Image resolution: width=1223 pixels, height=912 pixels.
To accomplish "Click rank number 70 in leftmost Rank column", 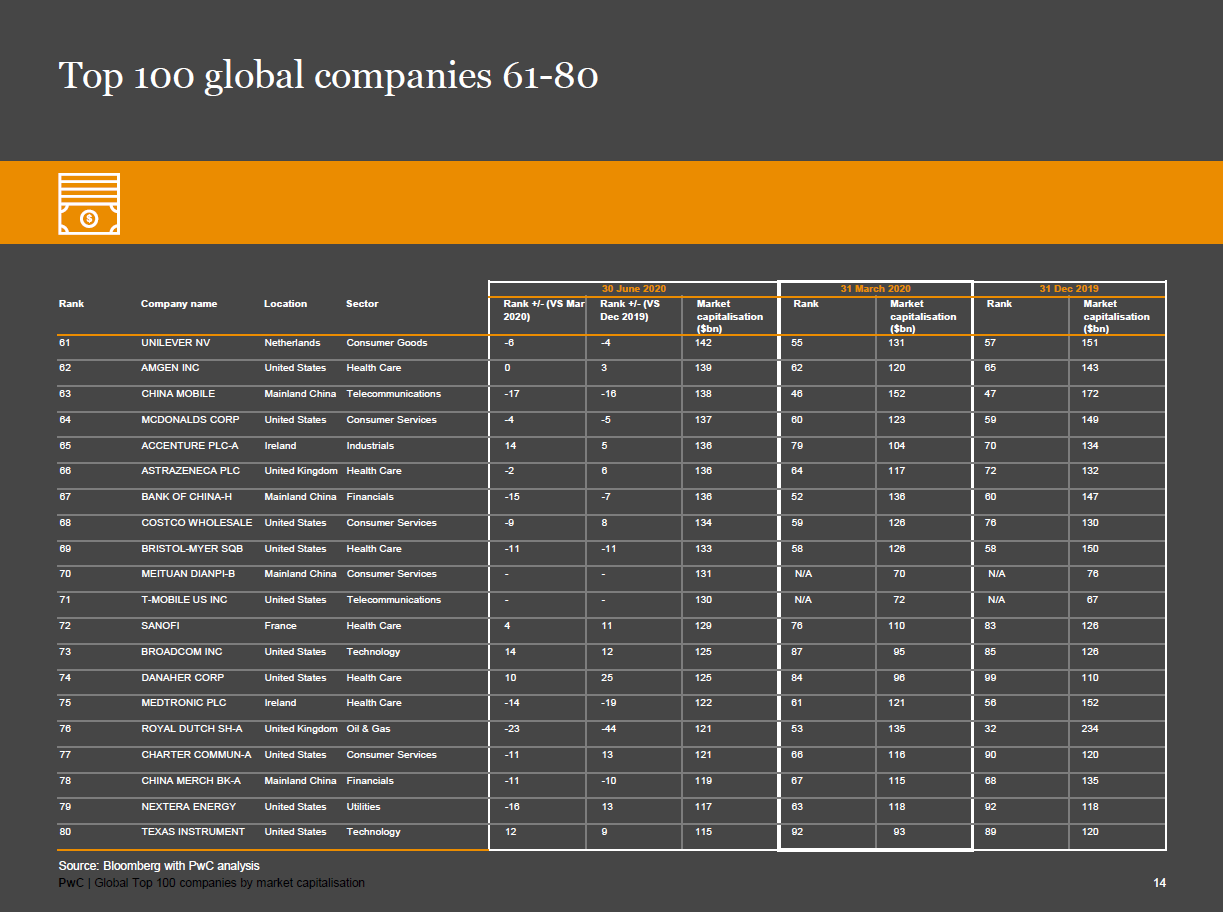I will (66, 574).
